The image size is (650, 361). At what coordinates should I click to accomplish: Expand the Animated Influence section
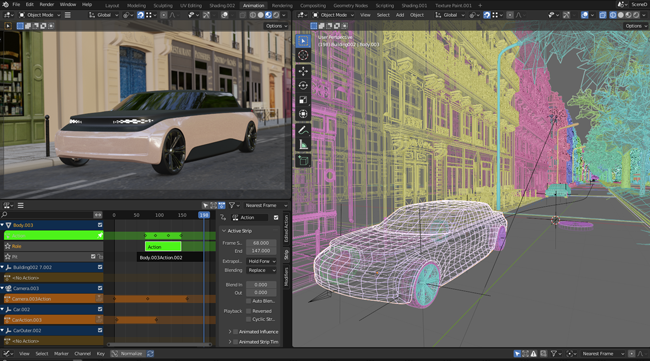230,332
